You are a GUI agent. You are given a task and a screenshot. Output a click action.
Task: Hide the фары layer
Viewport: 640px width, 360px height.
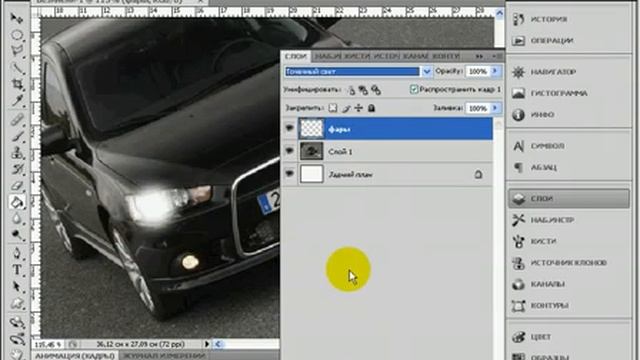(289, 128)
